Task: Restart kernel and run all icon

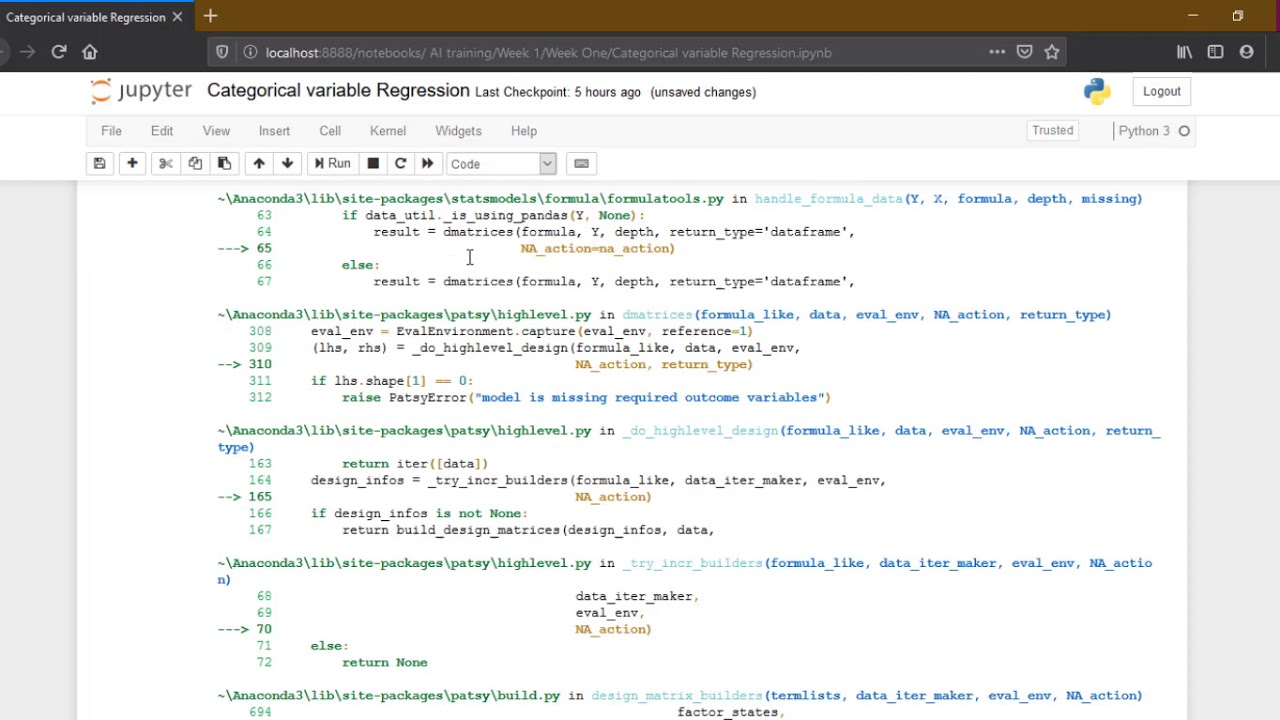Action: (427, 164)
